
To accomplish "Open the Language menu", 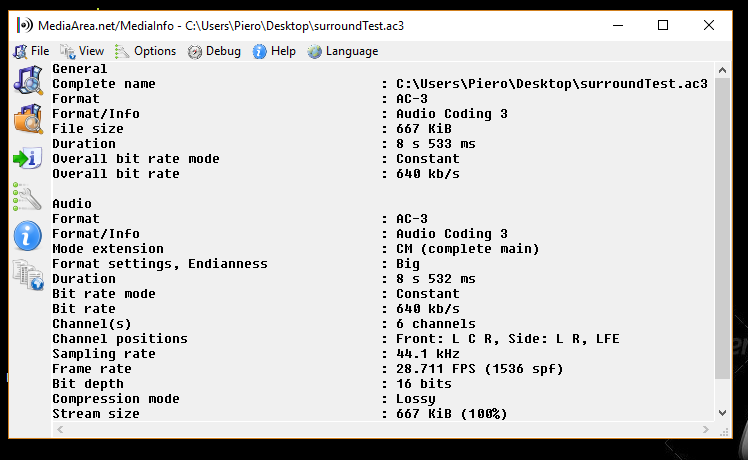I will coord(343,51).
